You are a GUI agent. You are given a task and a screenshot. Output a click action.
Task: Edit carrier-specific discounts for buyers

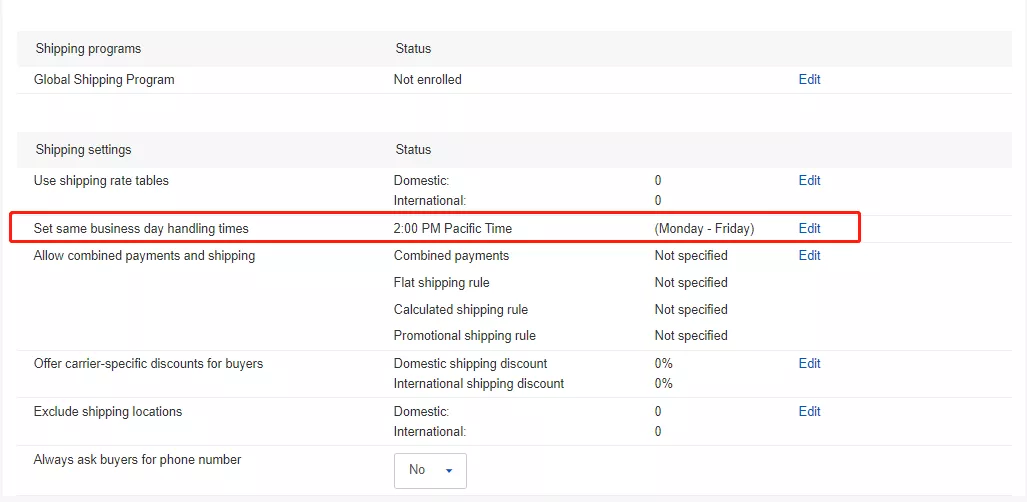[x=809, y=364]
